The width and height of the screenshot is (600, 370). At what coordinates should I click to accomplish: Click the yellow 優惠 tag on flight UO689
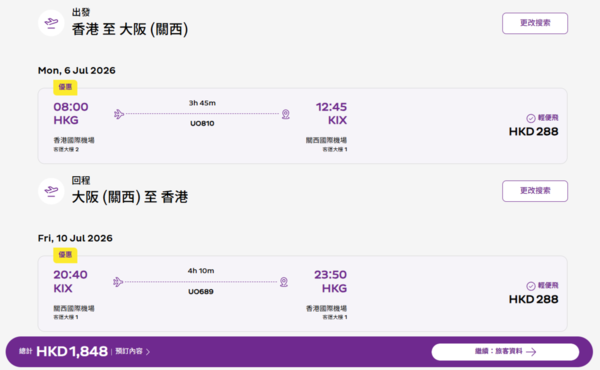coord(65,255)
